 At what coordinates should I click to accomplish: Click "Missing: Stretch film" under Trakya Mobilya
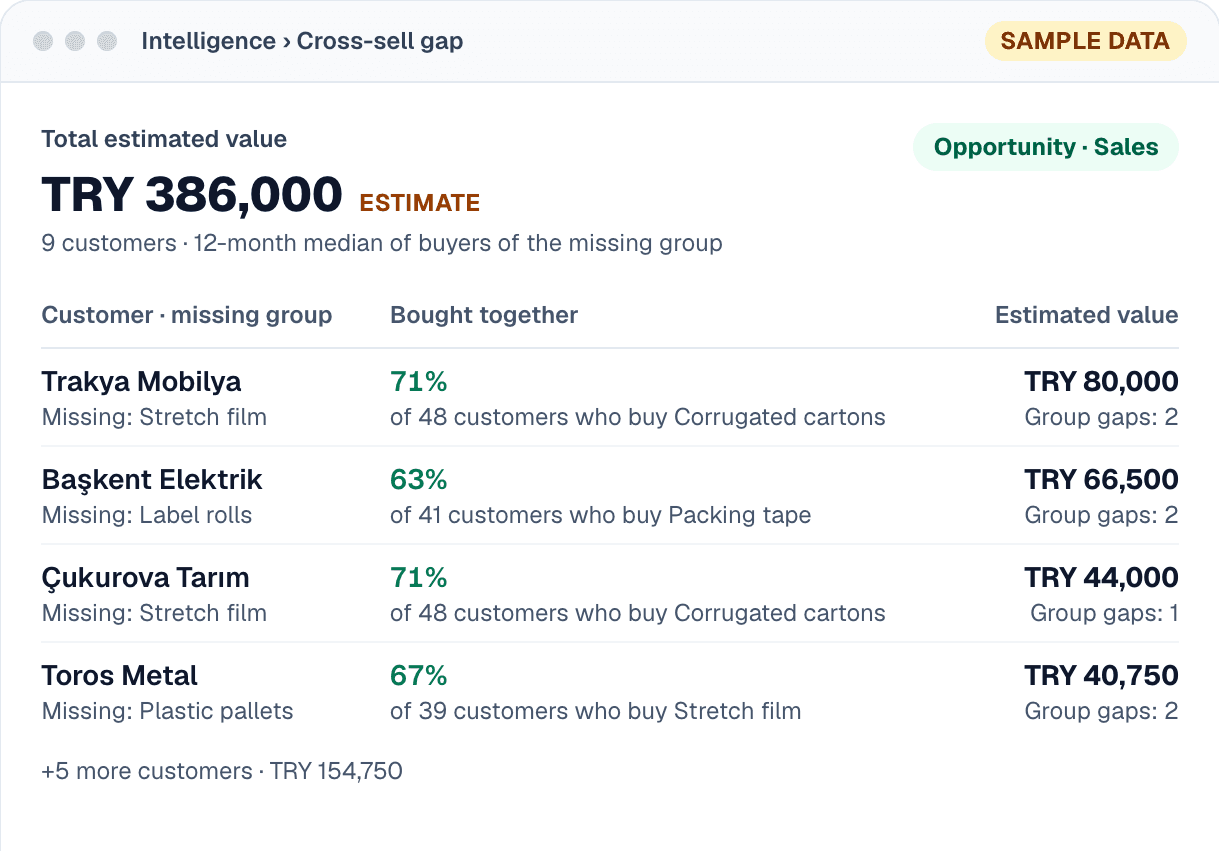pos(154,417)
